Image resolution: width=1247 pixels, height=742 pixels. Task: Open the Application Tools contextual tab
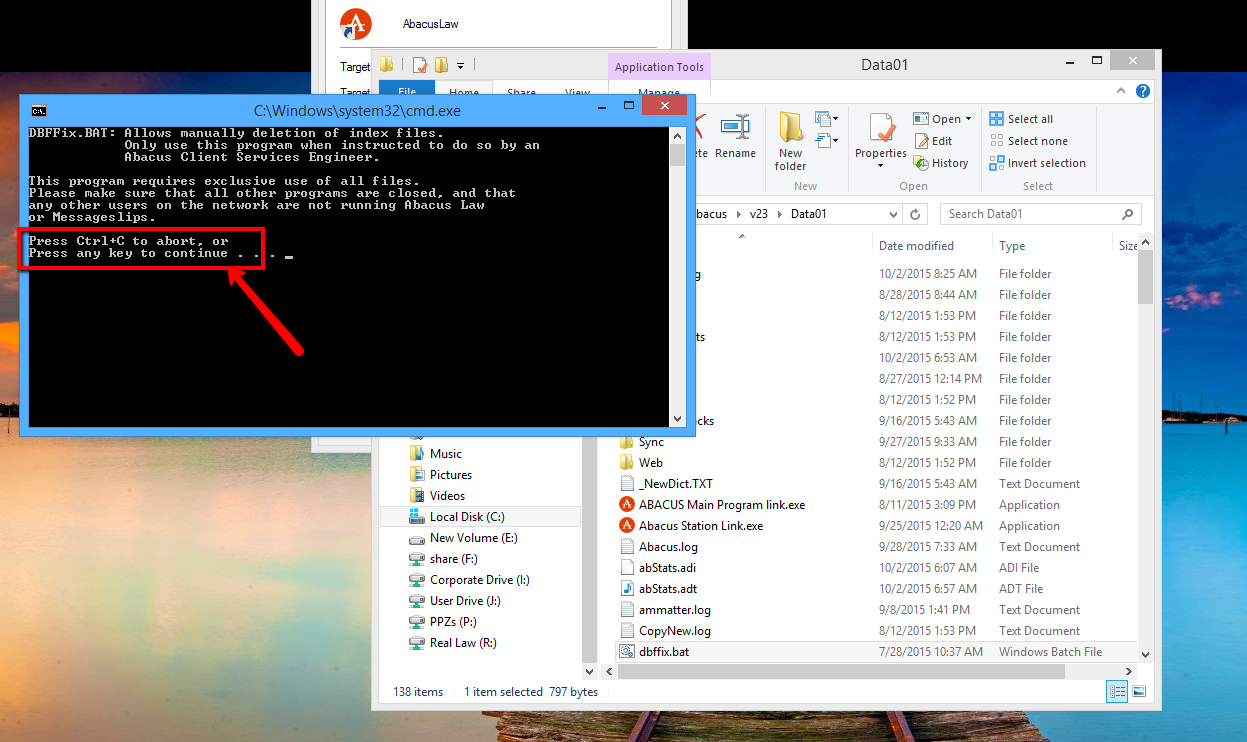(659, 67)
